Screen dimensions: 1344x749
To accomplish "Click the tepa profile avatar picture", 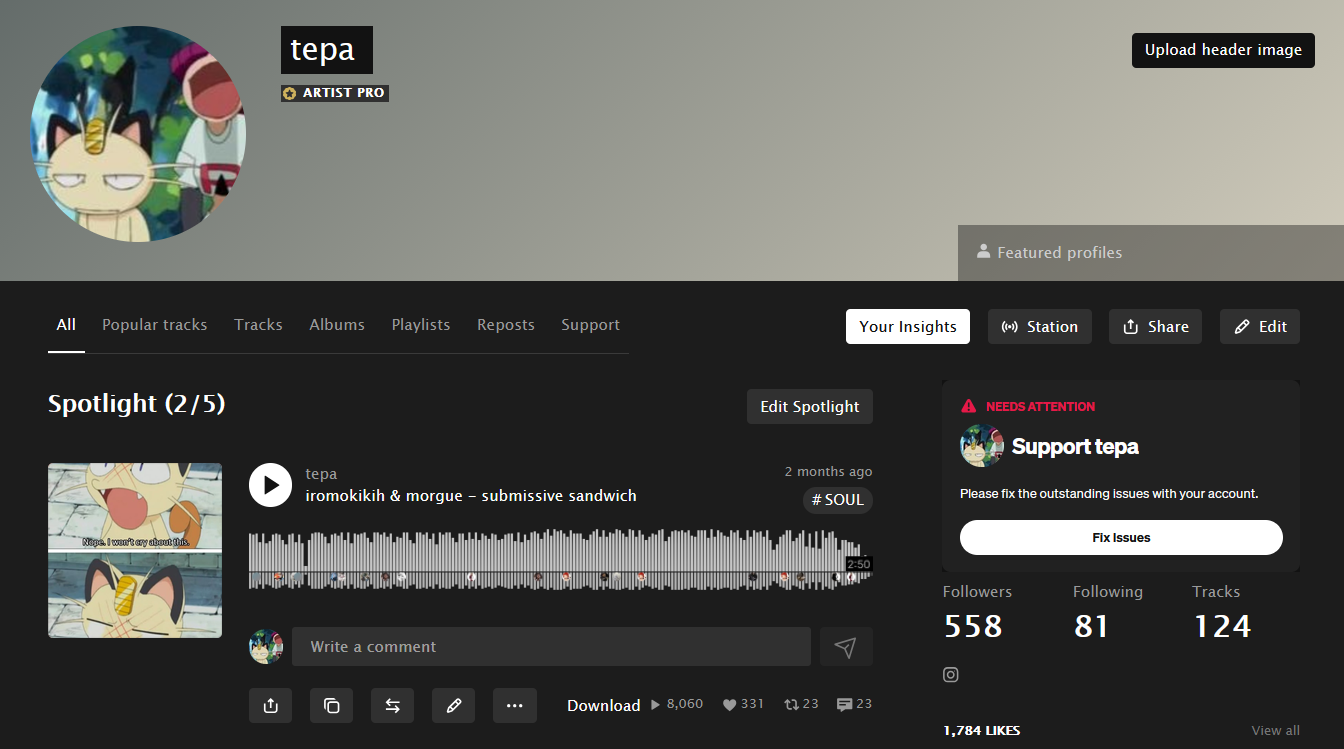I will click(x=138, y=134).
